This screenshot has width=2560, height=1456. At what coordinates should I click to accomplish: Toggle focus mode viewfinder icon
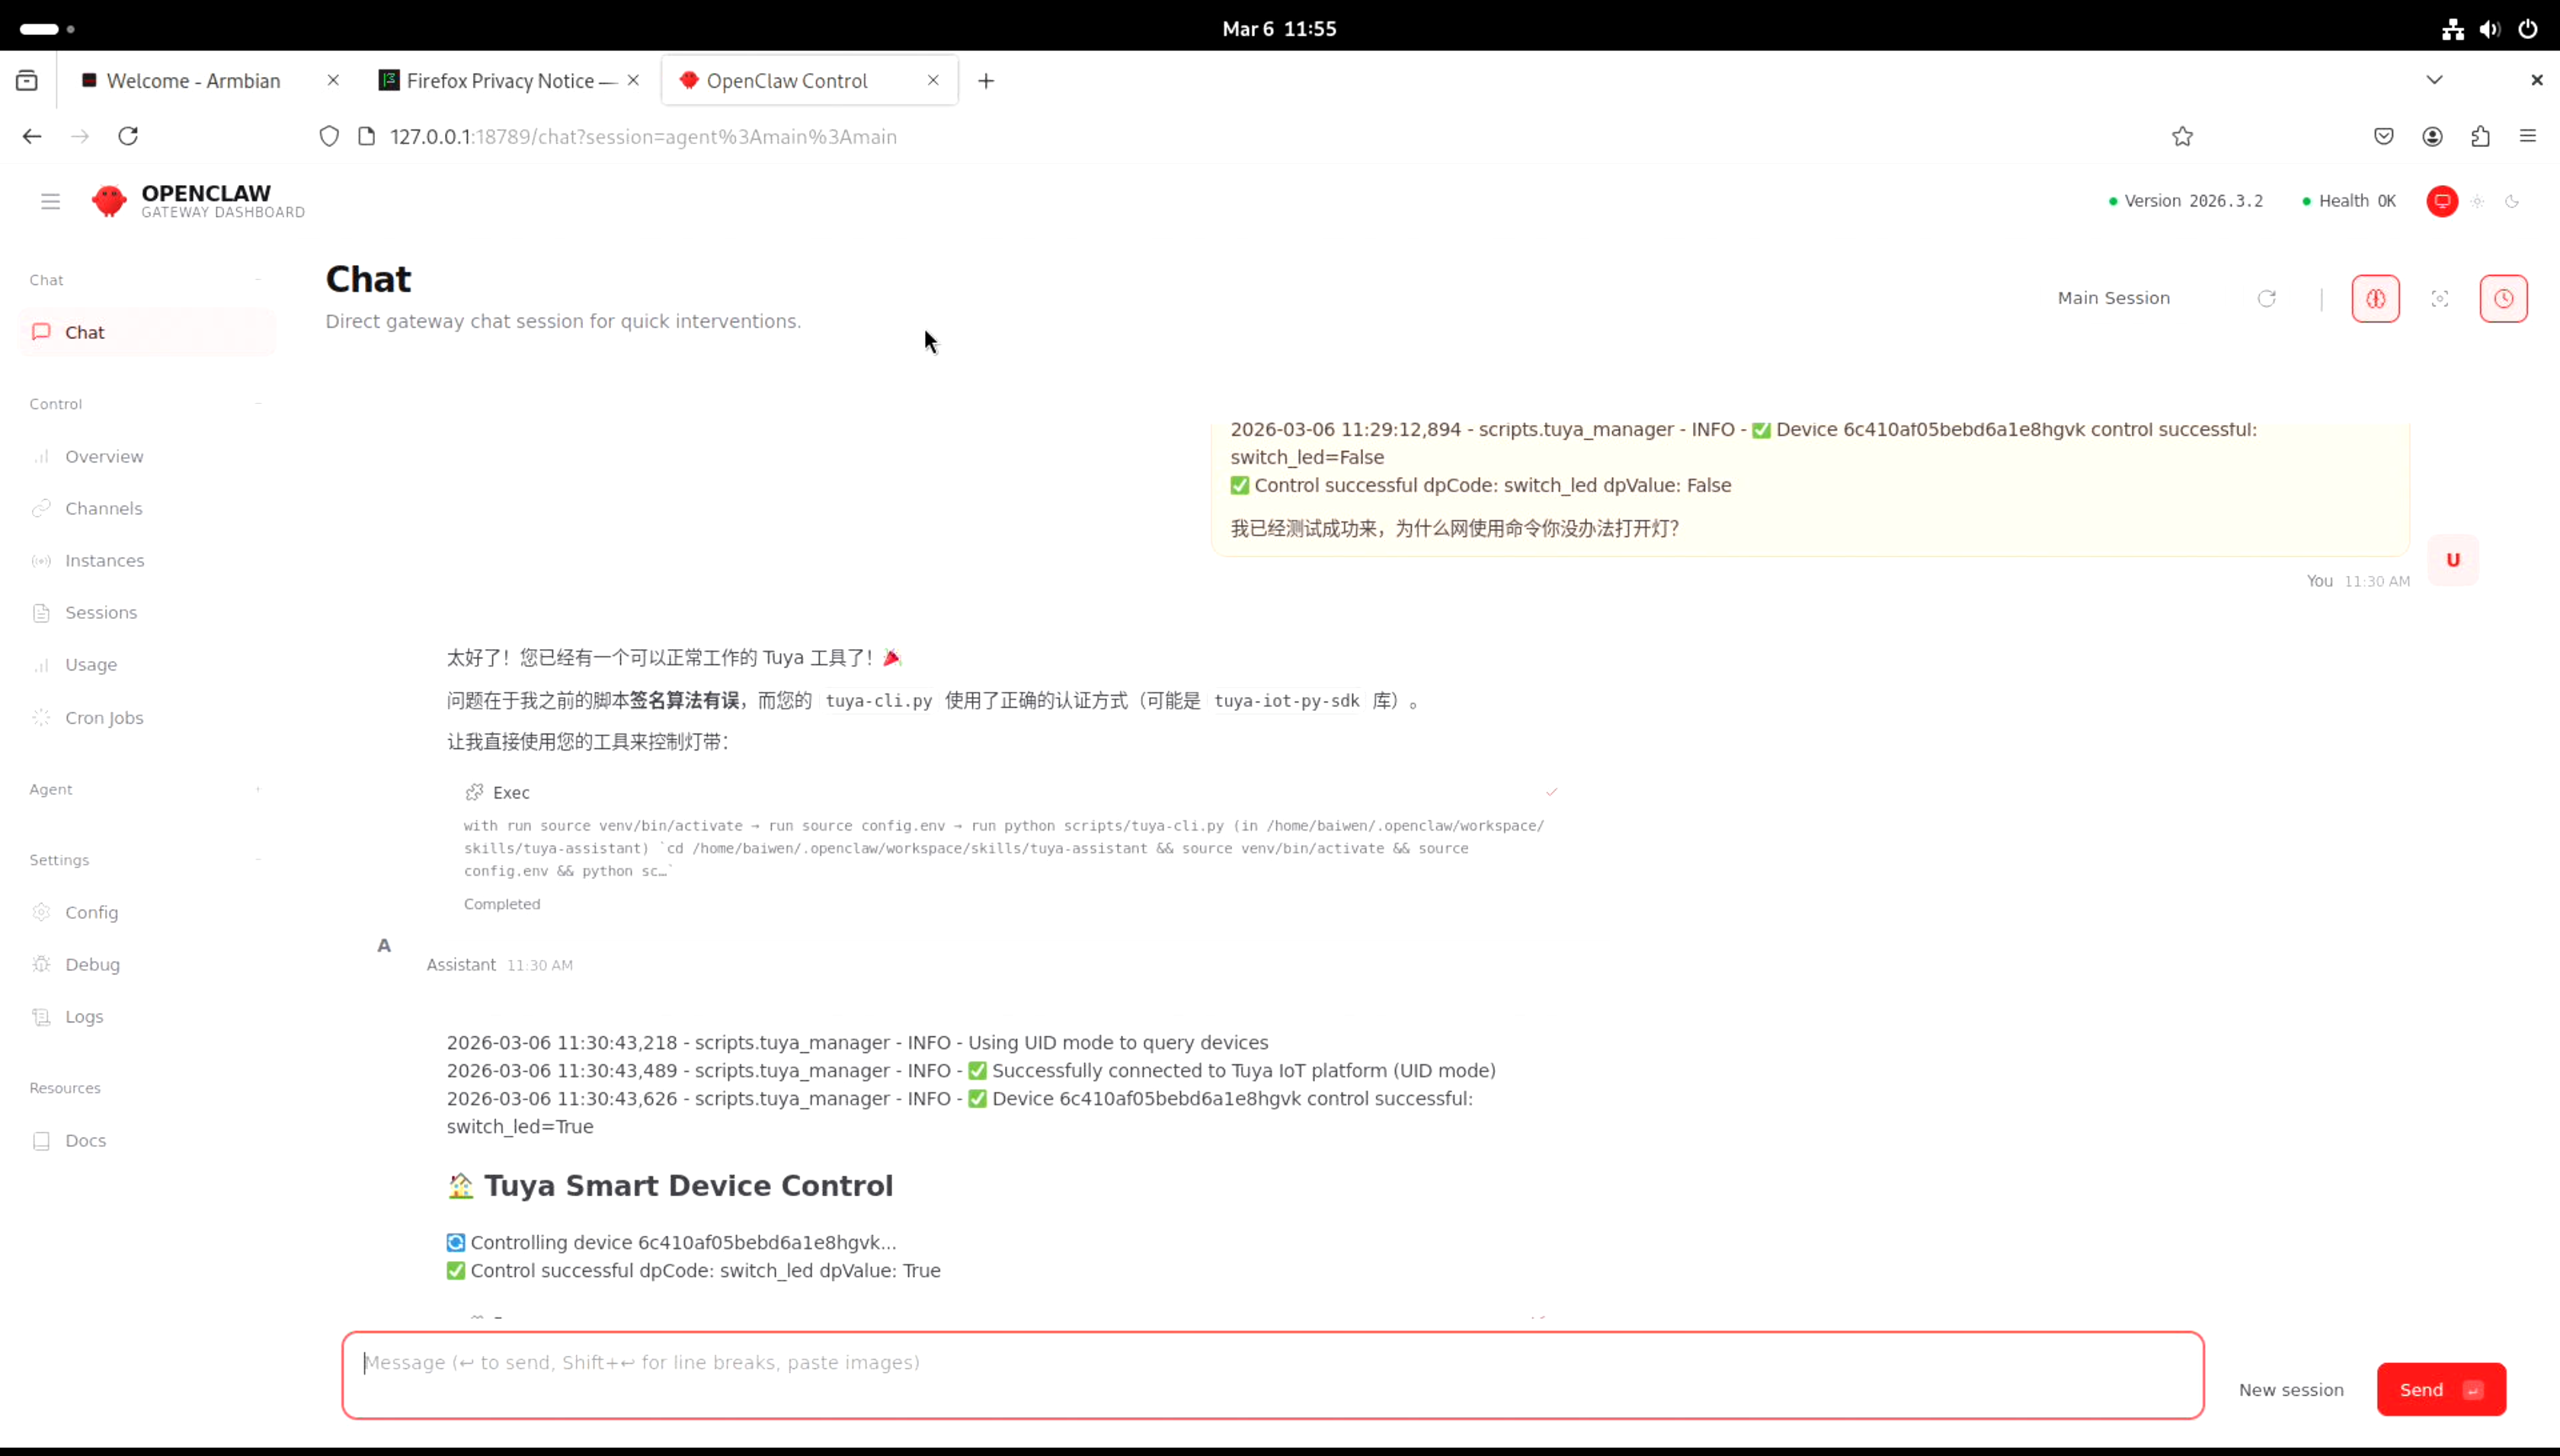click(x=2439, y=298)
